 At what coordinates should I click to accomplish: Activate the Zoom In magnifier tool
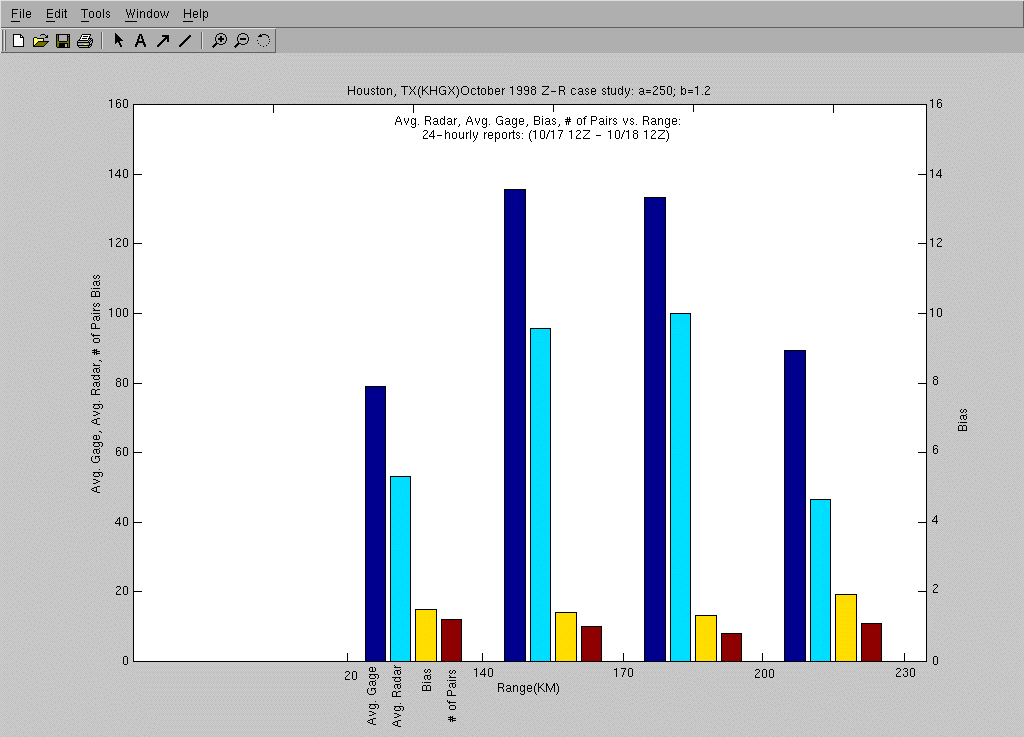point(219,41)
